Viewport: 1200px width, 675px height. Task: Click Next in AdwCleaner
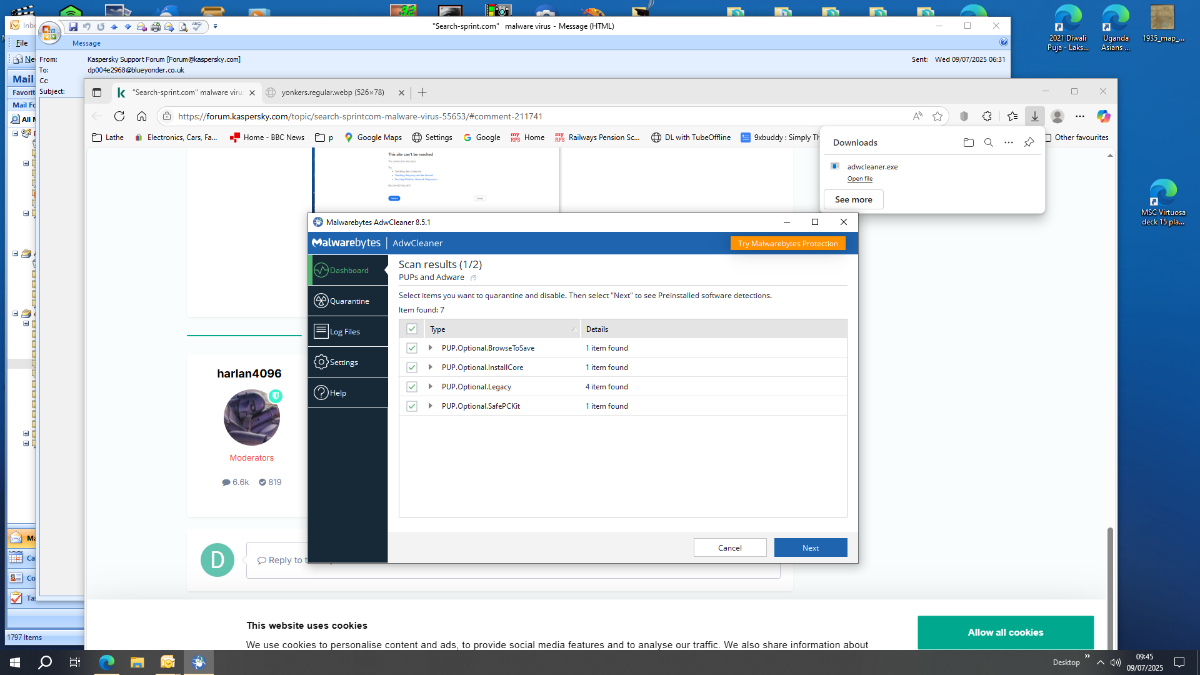[810, 548]
